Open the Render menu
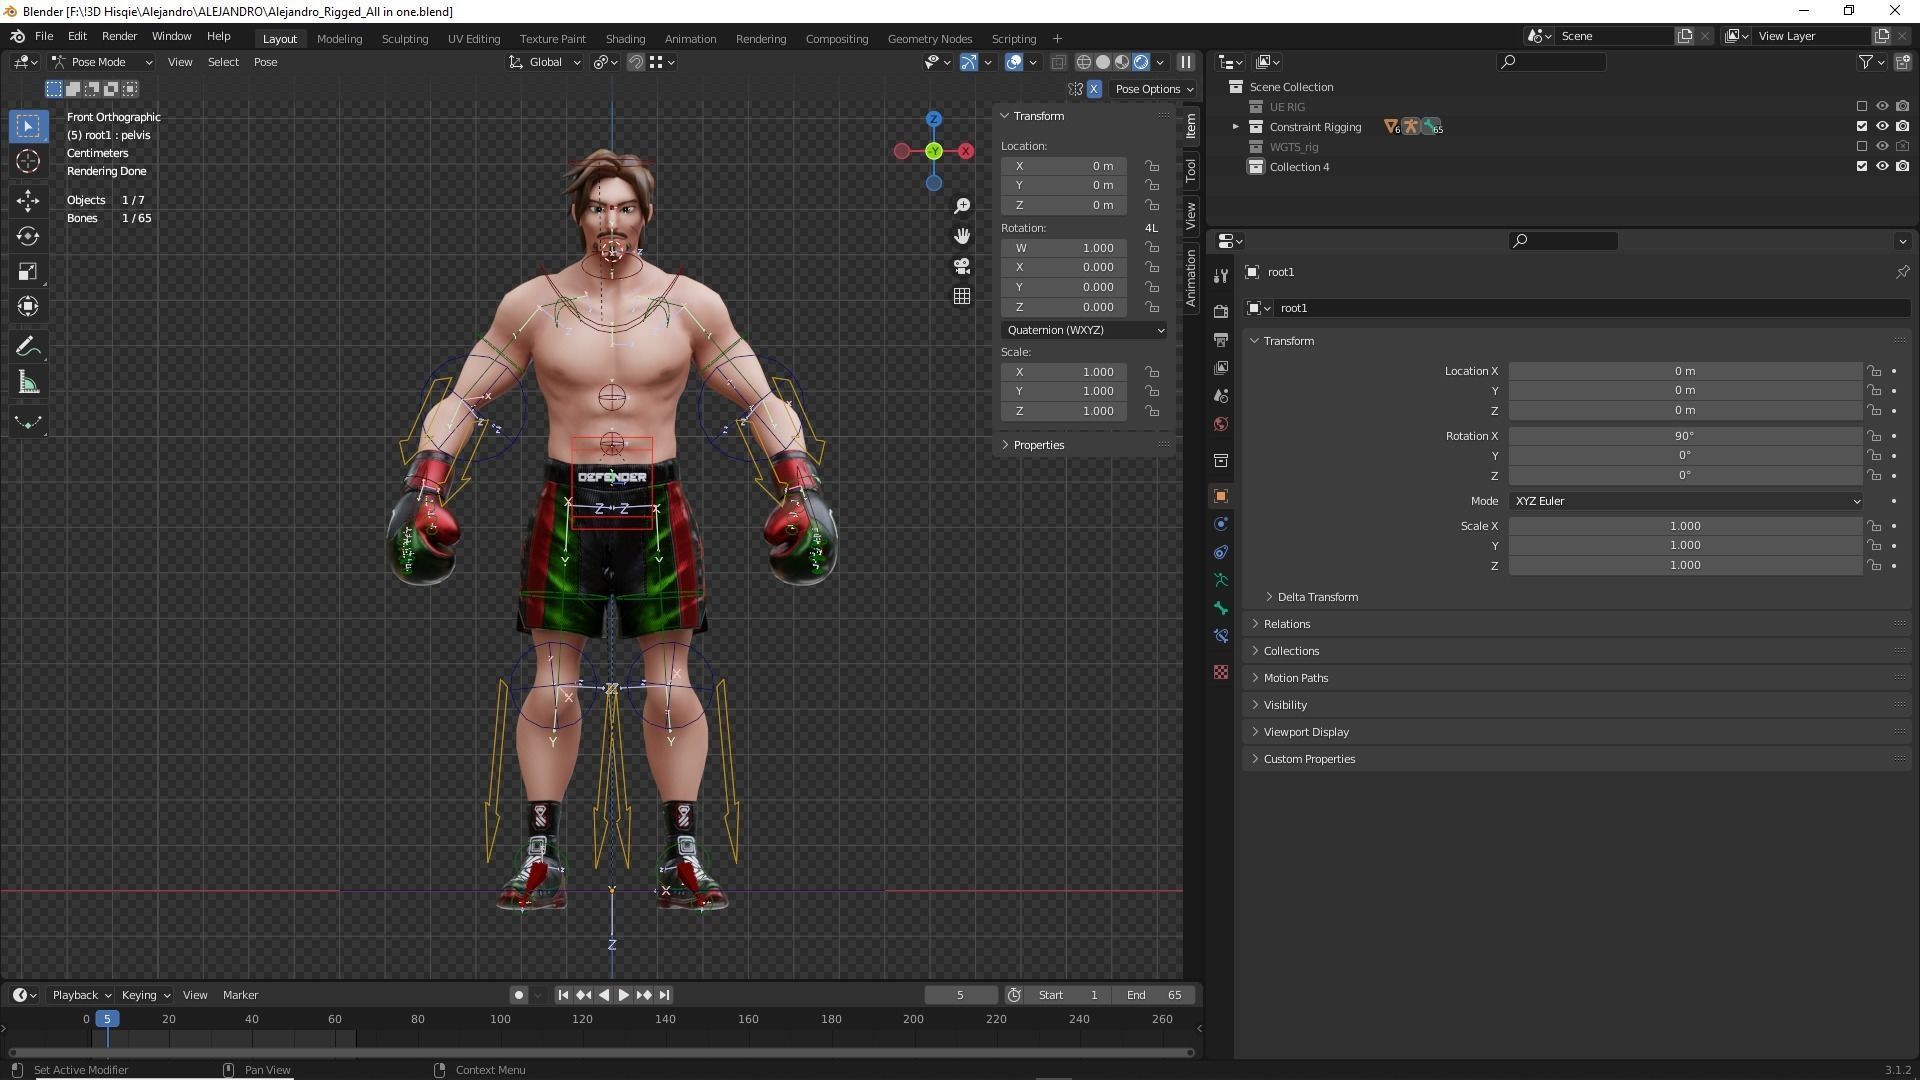Image resolution: width=1920 pixels, height=1080 pixels. [119, 36]
